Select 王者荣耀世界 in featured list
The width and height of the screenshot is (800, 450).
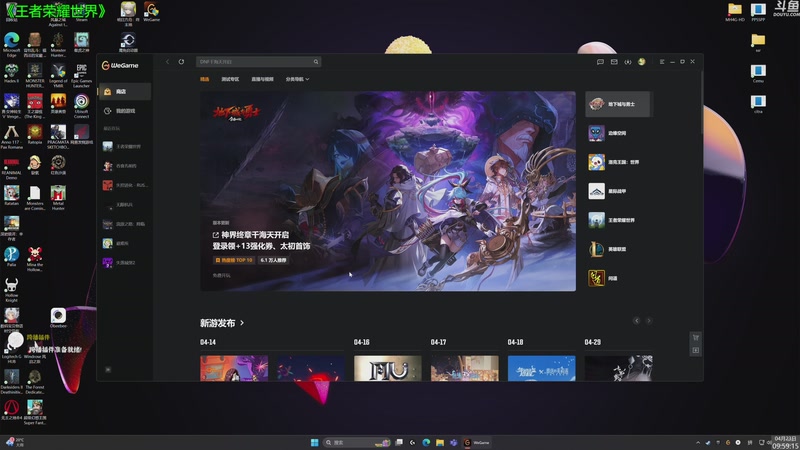618,220
